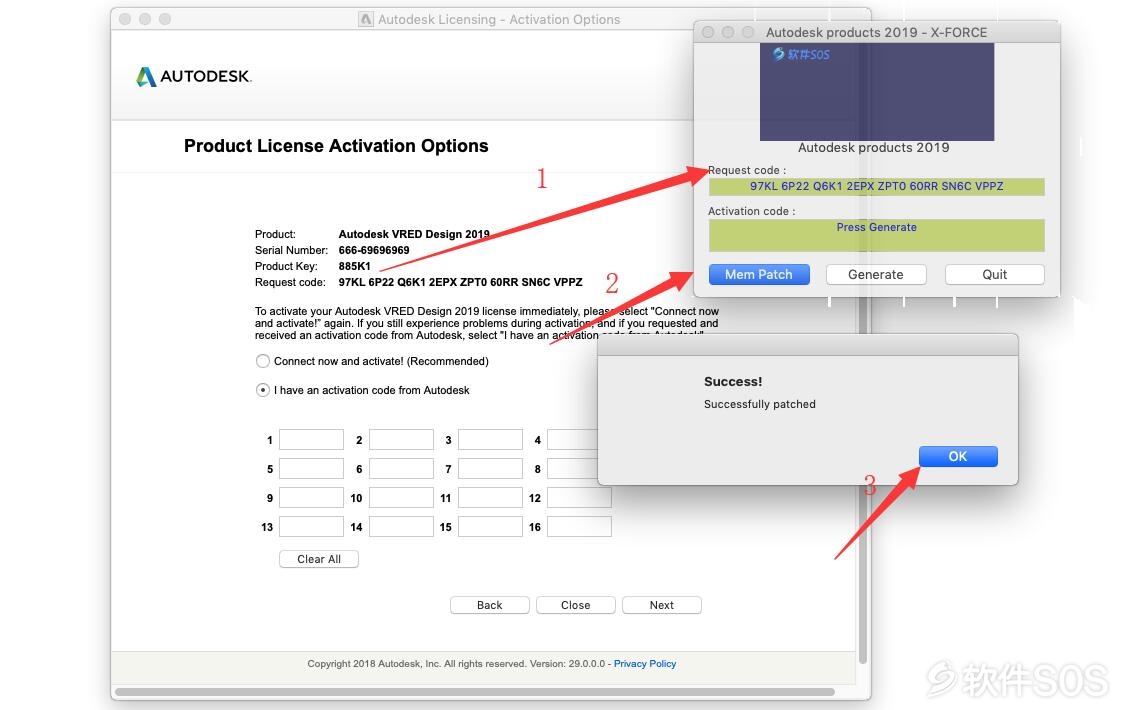The width and height of the screenshot is (1125, 710).
Task: Click Next to continue activation
Action: point(662,605)
